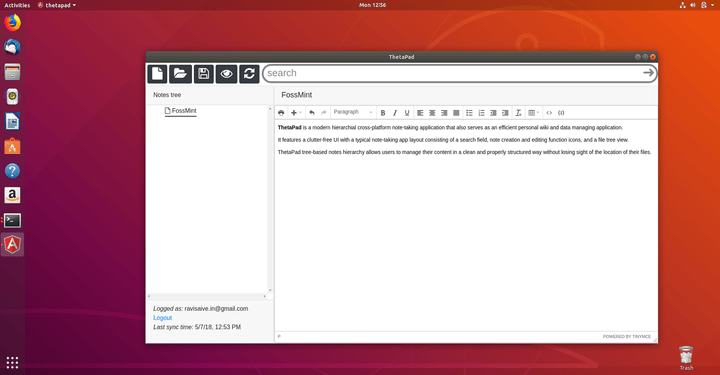Insert a numbered list
720x375 pixels.
point(481,112)
